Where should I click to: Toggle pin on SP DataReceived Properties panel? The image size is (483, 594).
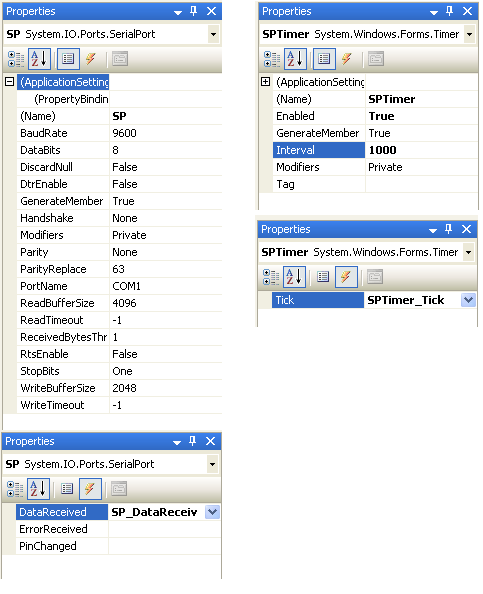192,441
